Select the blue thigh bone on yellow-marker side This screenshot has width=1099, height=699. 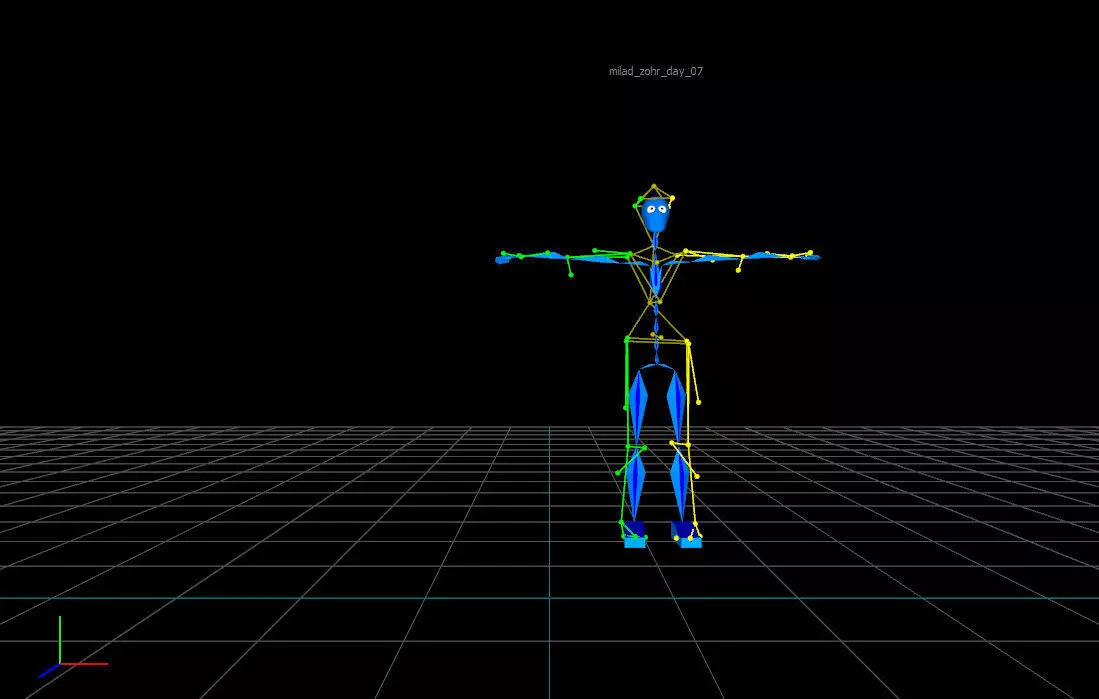coord(676,405)
